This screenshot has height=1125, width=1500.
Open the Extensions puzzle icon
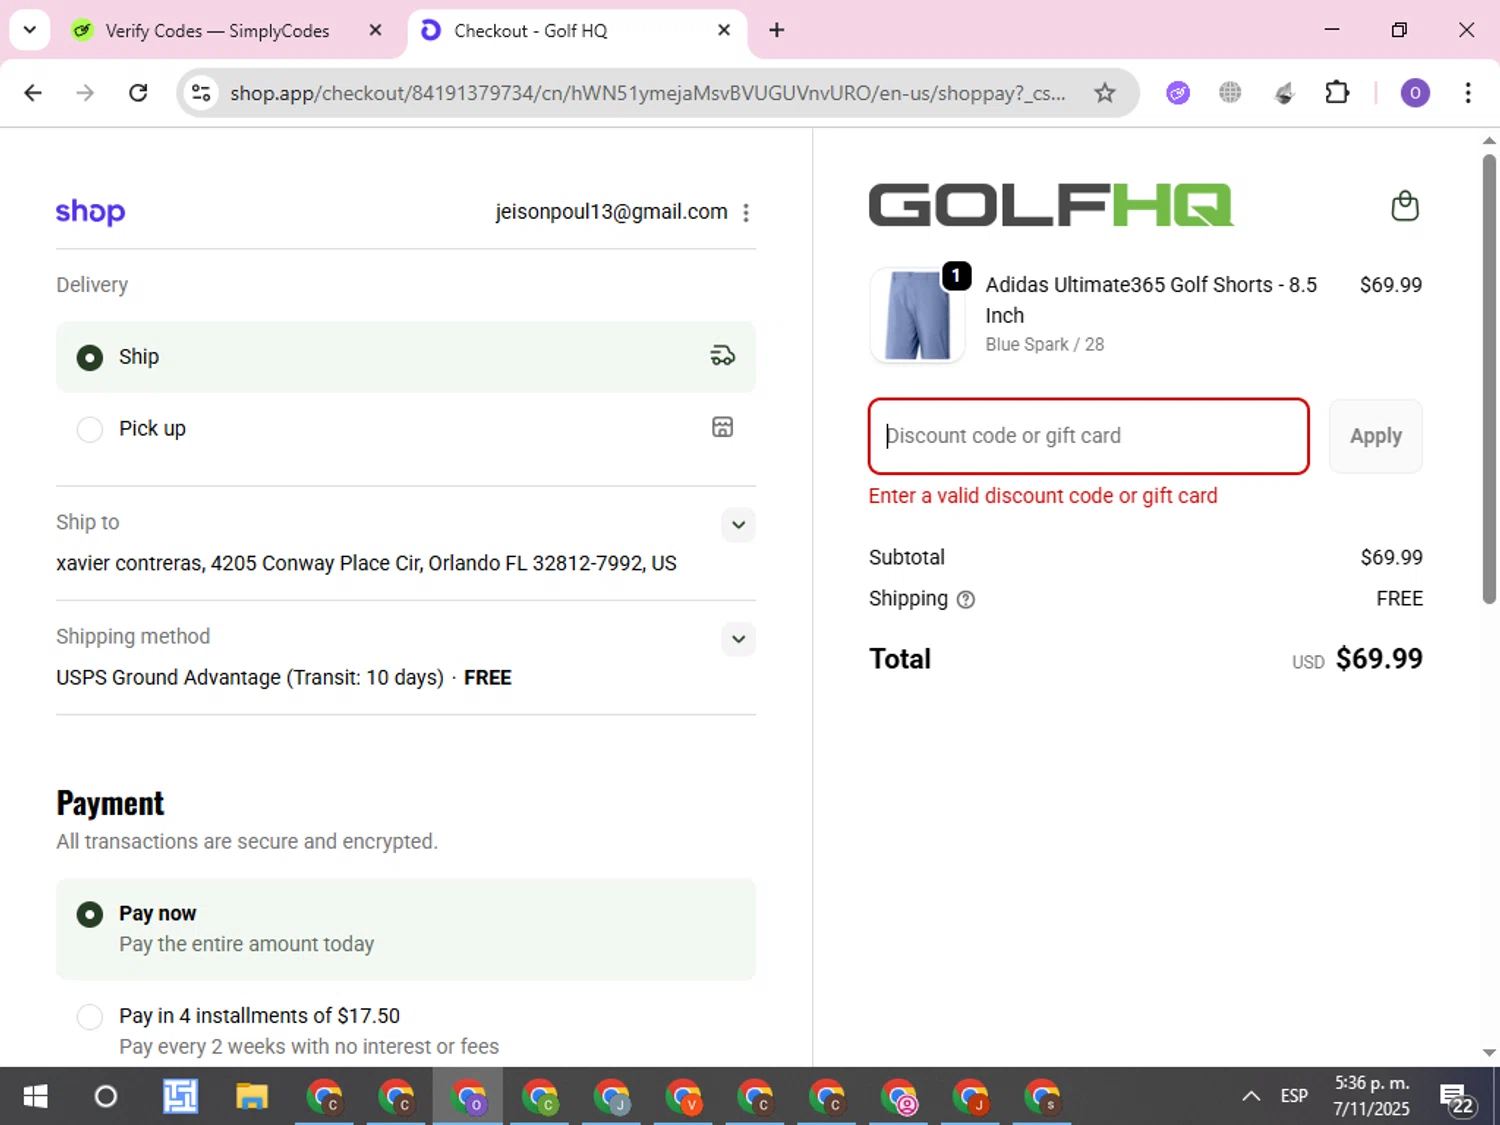[x=1337, y=93]
